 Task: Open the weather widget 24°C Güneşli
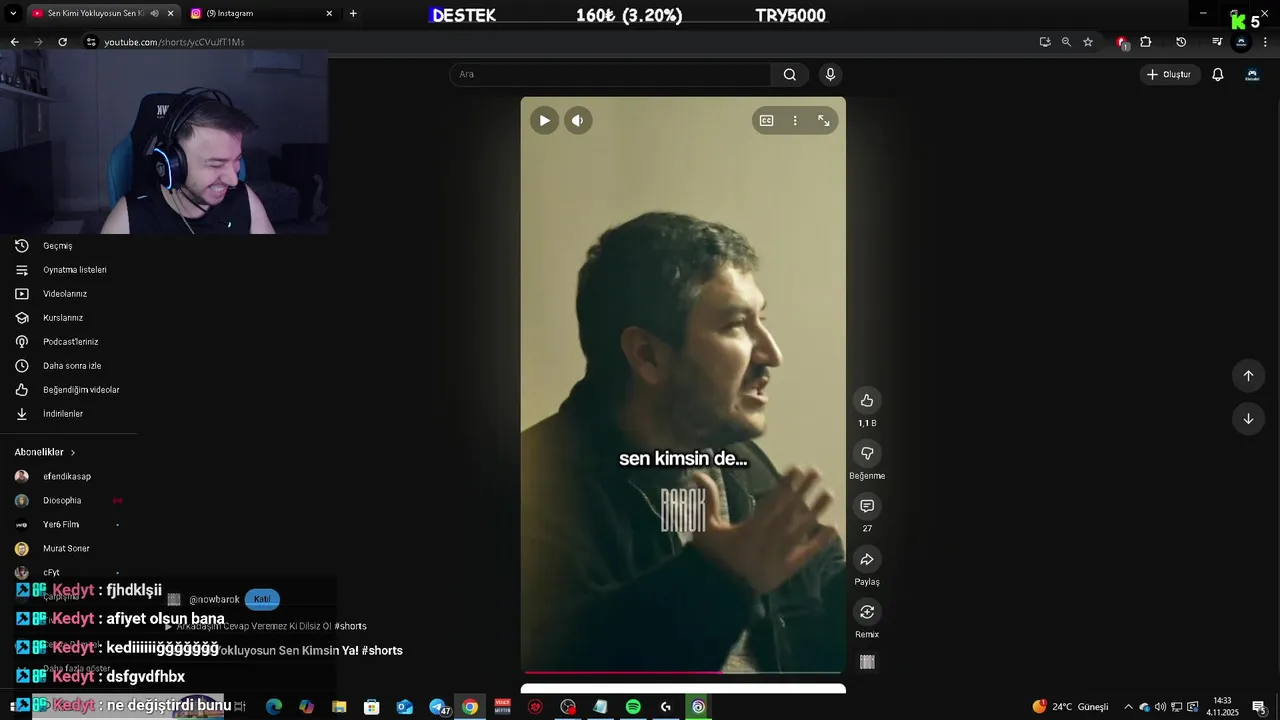1070,707
